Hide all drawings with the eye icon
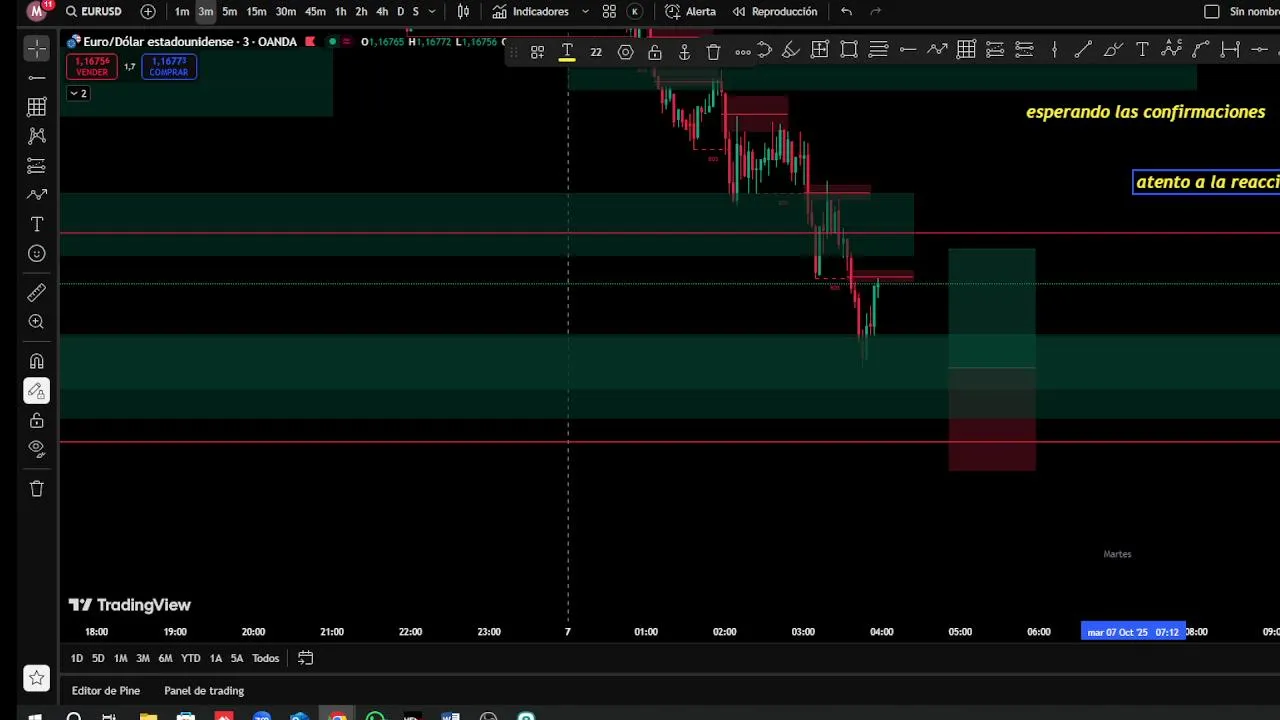The height and width of the screenshot is (720, 1280). (36, 448)
